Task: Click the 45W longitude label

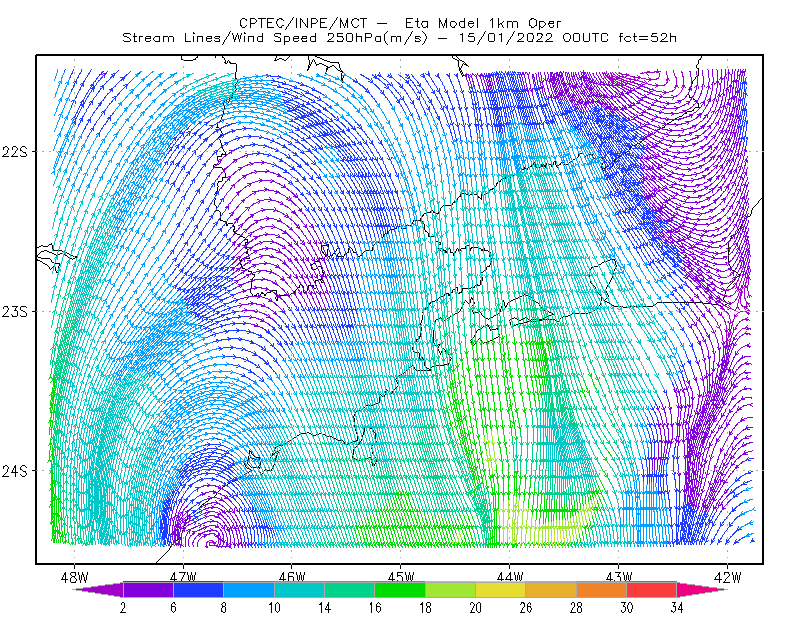Action: pos(401,576)
